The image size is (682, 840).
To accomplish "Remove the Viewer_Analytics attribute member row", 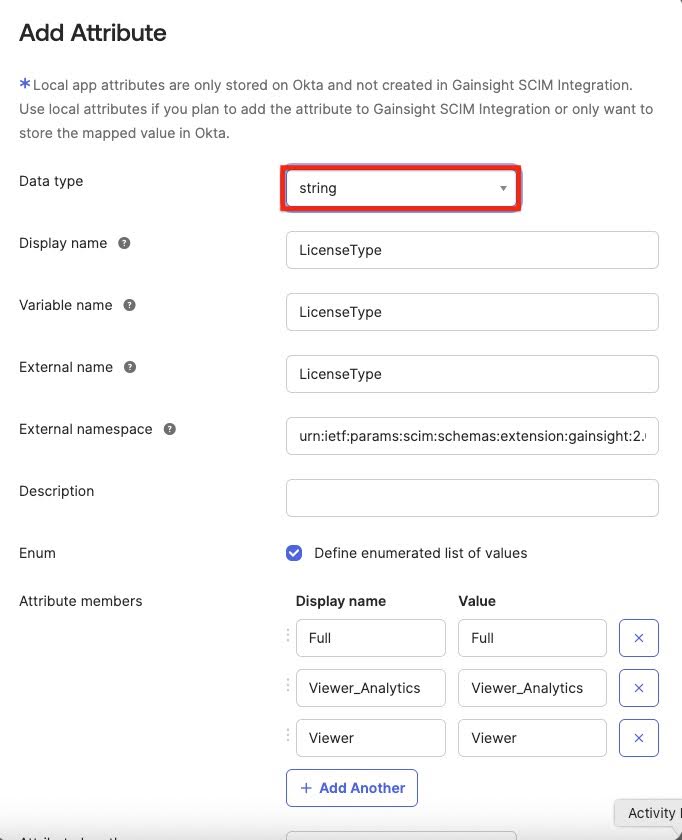I will (639, 688).
